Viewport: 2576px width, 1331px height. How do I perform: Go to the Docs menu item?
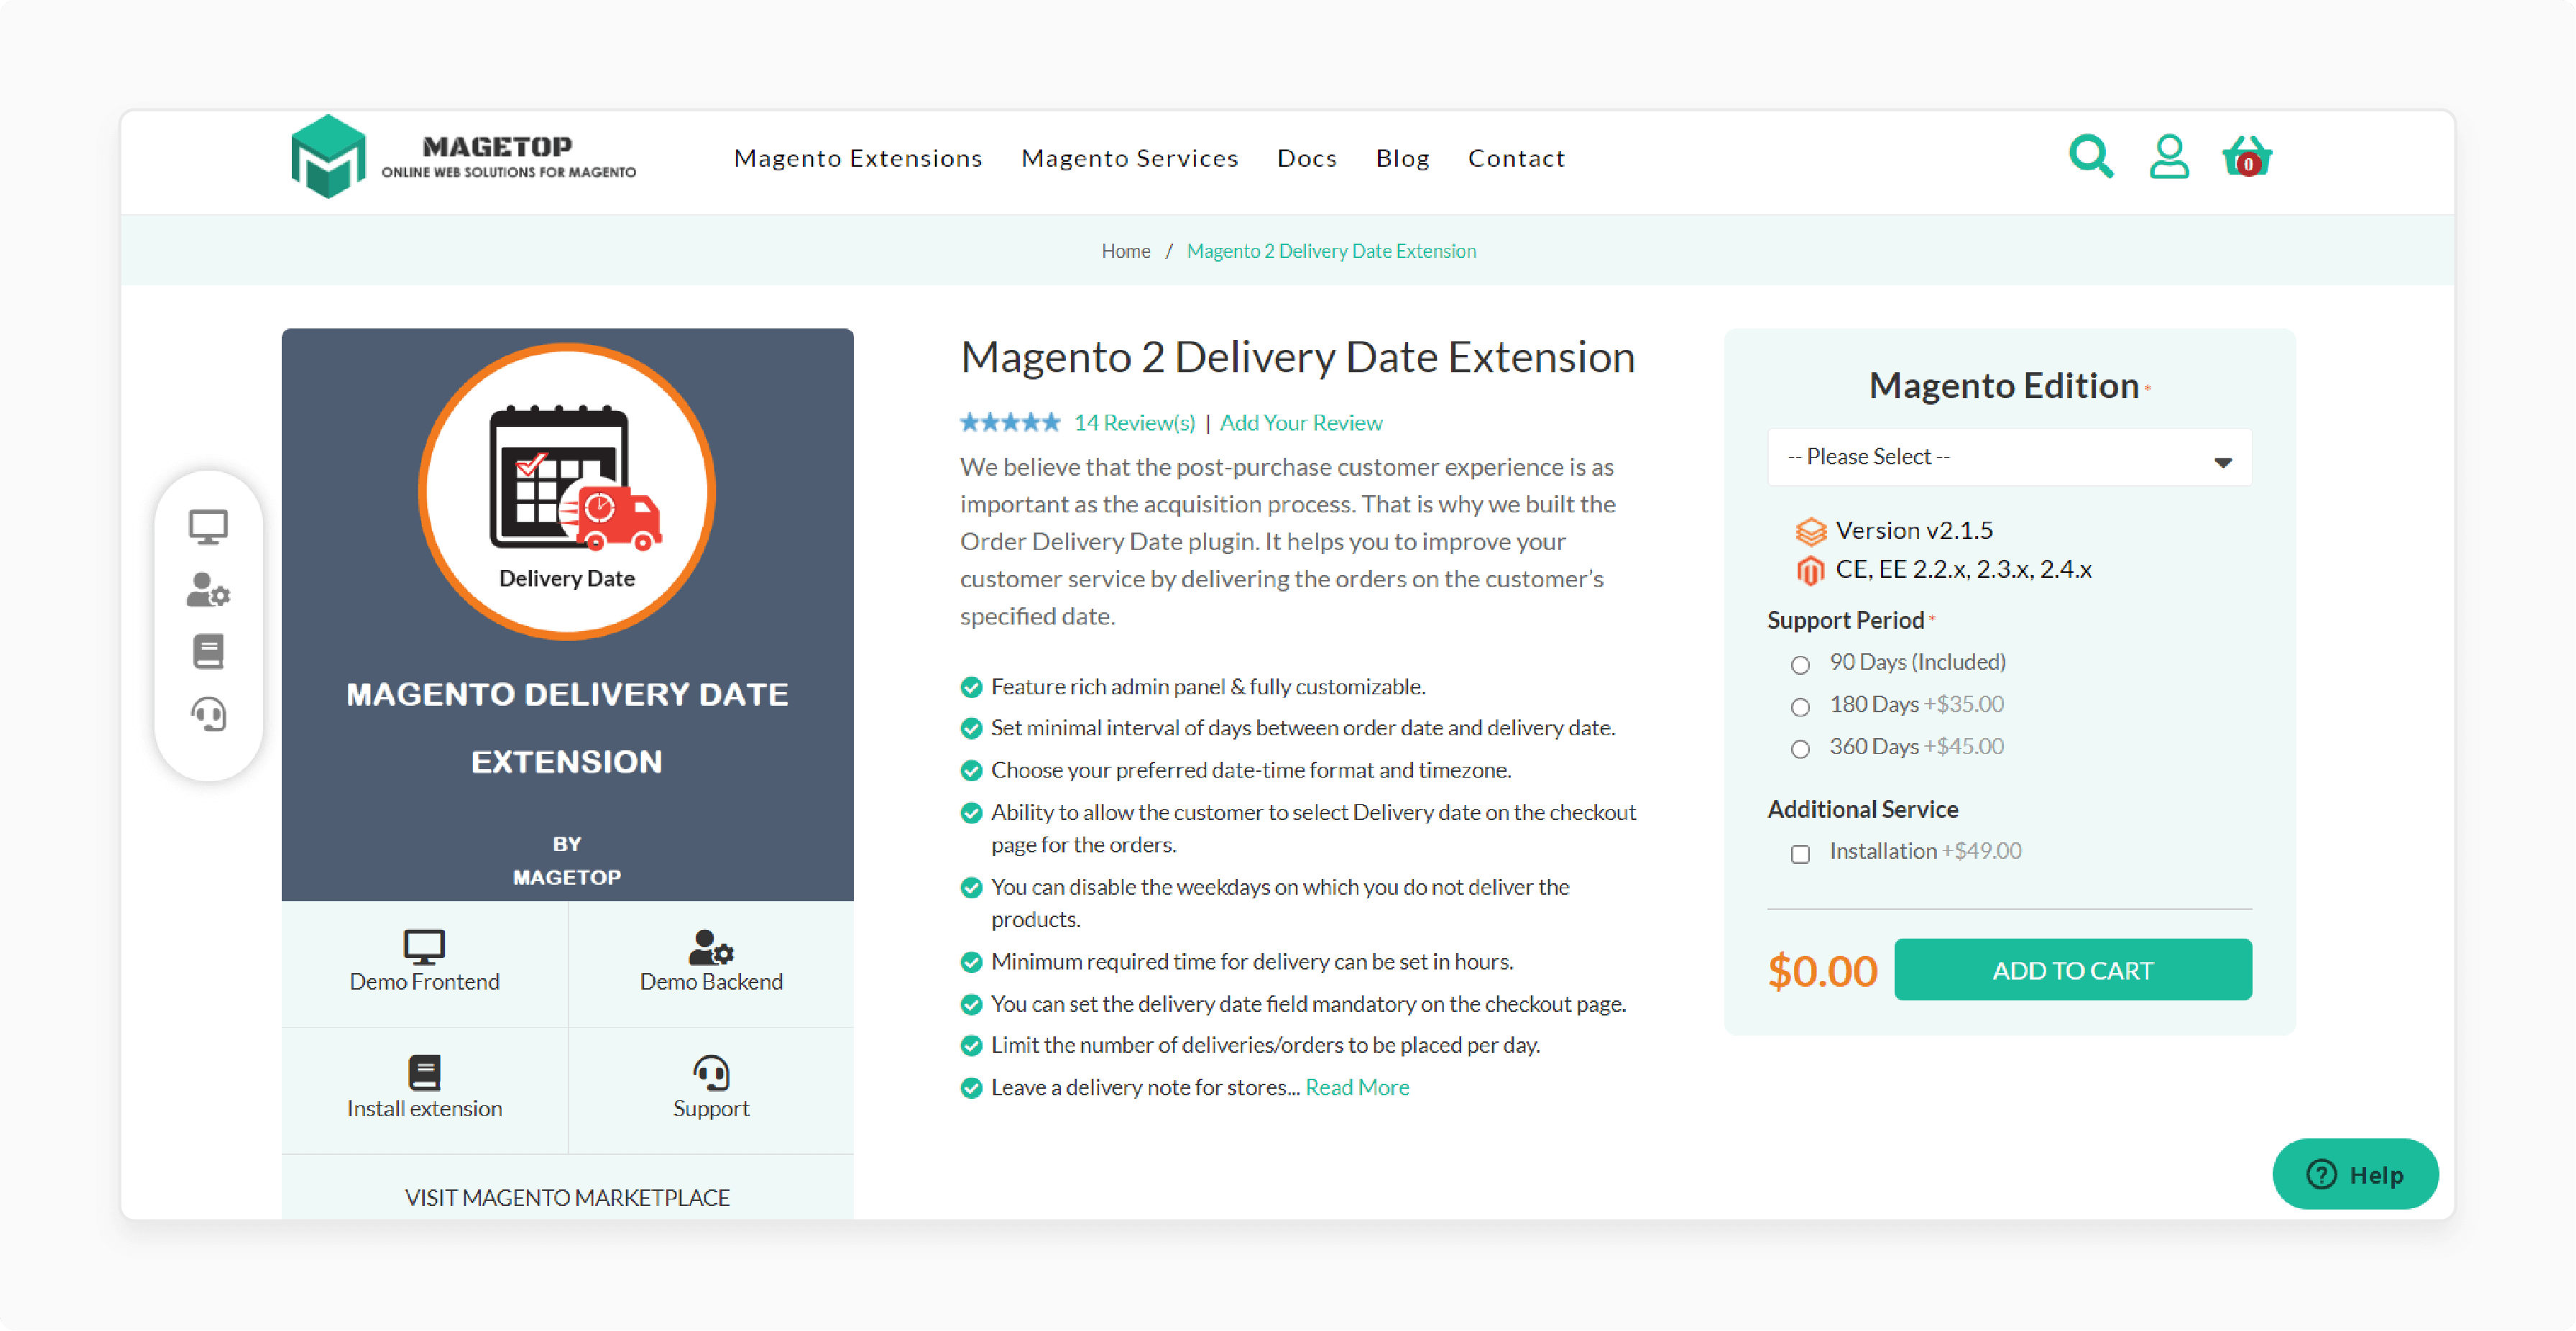pos(1306,158)
